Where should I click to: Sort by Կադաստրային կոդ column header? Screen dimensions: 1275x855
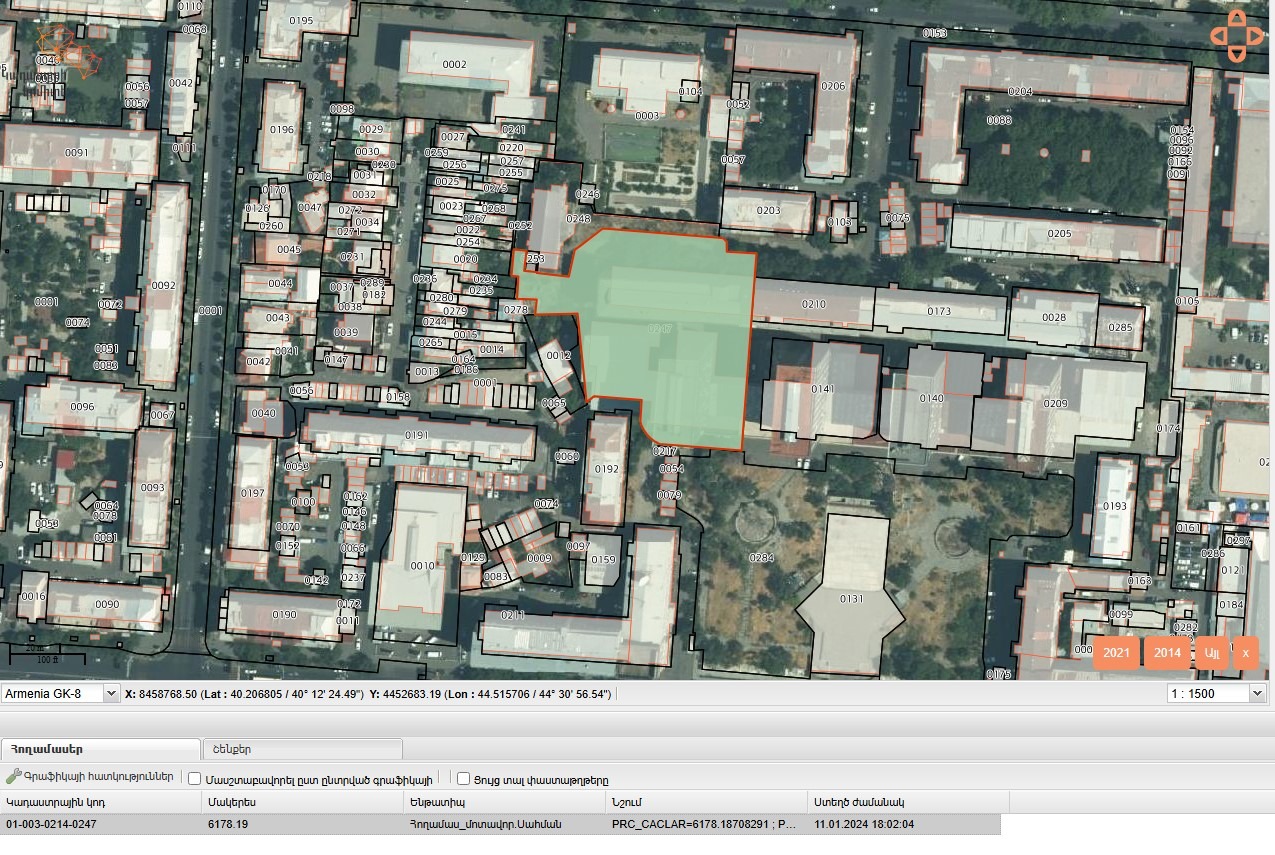point(100,802)
